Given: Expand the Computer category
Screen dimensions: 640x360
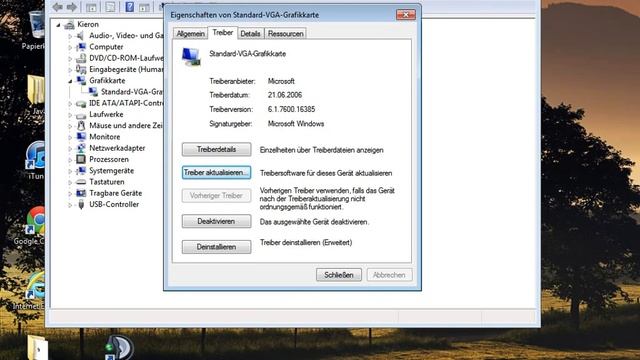Looking at the screenshot, I should [x=70, y=47].
